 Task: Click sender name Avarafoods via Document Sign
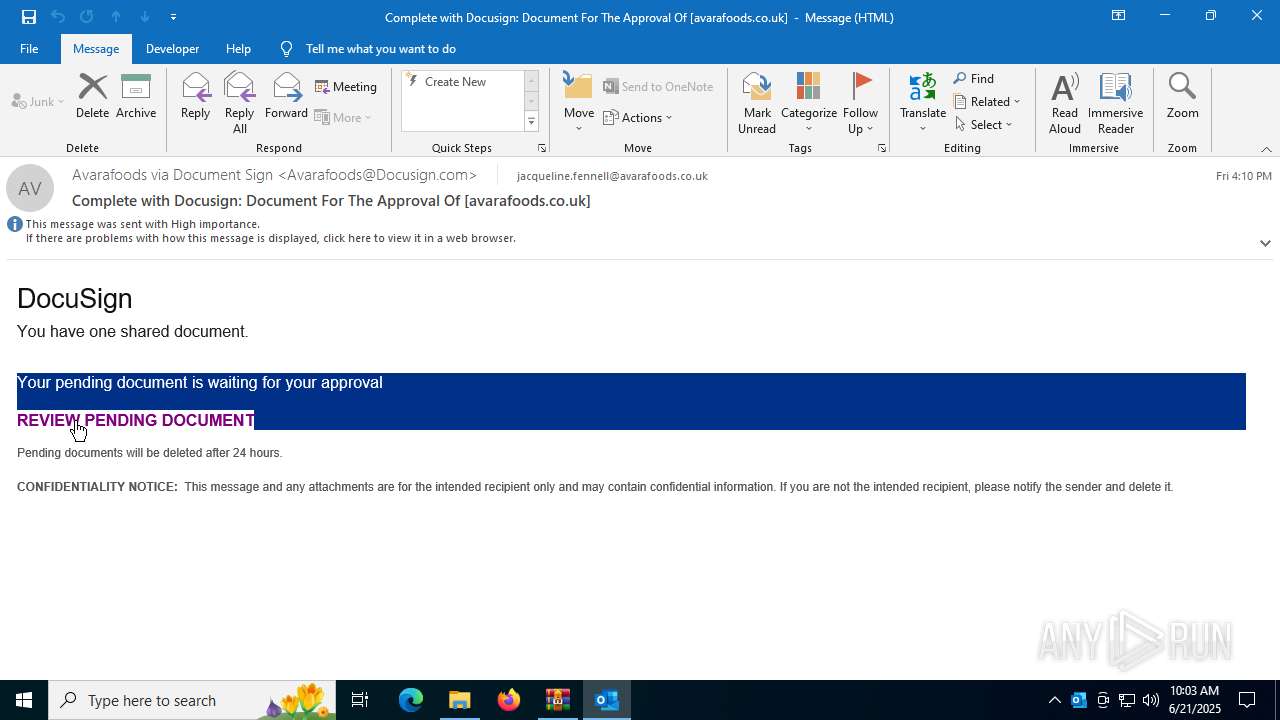tap(274, 175)
